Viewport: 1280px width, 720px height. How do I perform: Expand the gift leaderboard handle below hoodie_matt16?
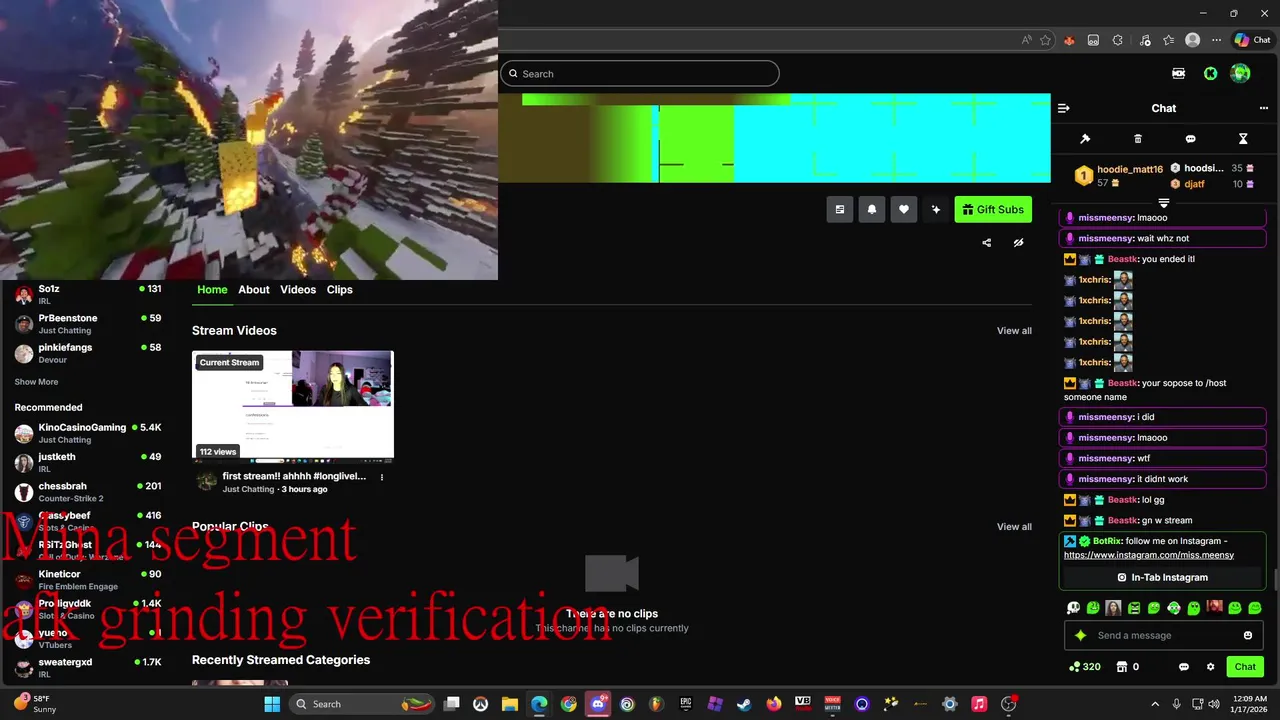(x=1164, y=203)
